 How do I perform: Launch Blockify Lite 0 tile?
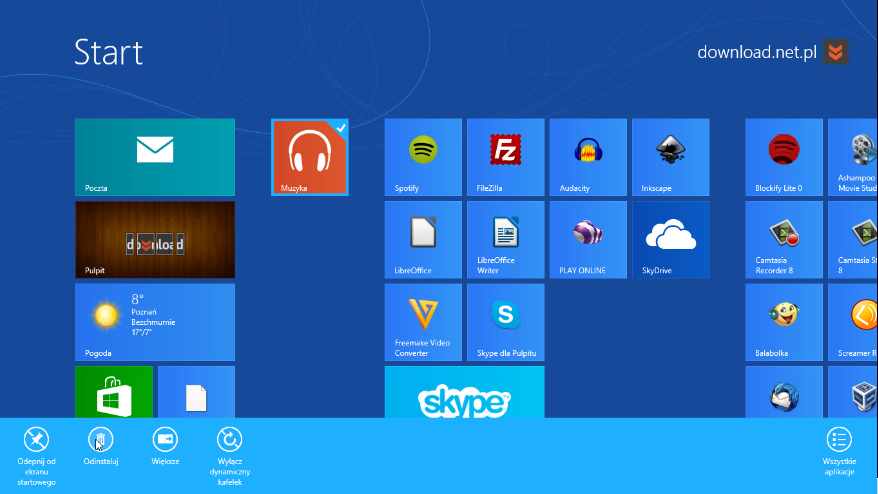pyautogui.click(x=784, y=157)
